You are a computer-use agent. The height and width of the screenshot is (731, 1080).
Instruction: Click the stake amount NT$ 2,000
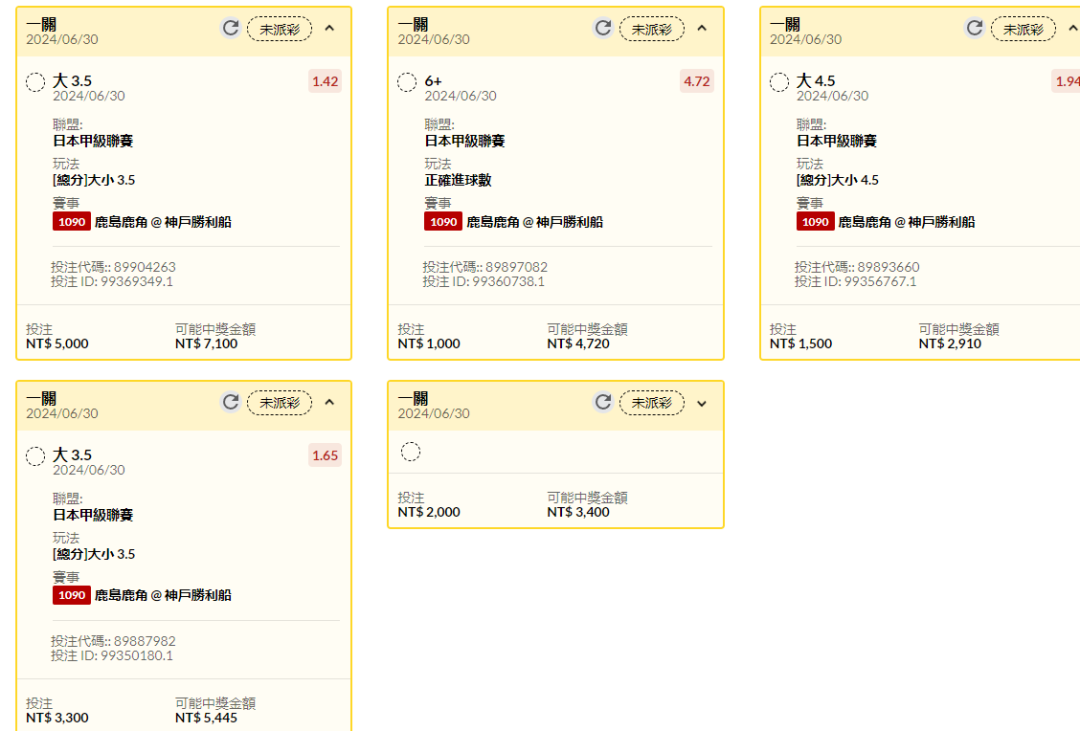[428, 512]
